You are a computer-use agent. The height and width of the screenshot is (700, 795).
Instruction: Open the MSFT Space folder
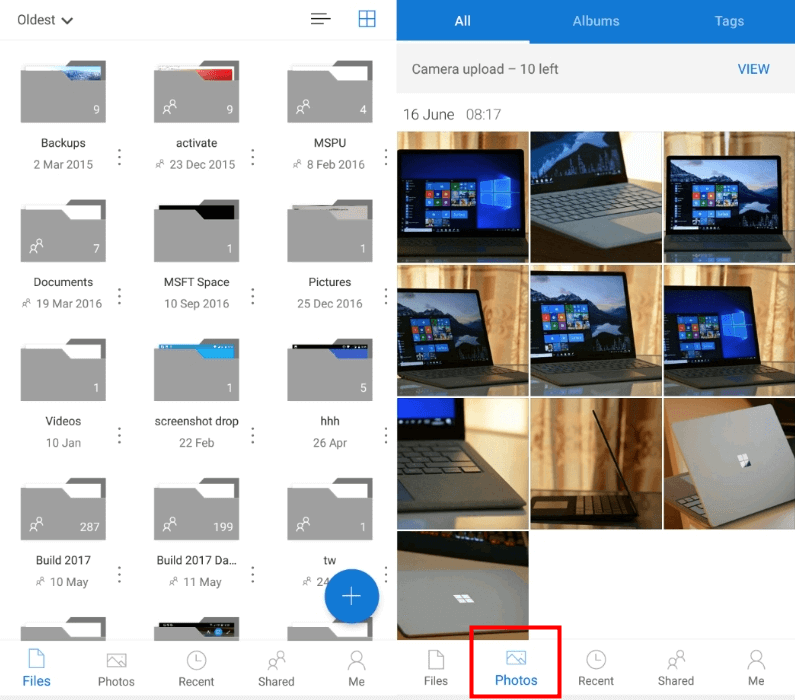pos(196,231)
